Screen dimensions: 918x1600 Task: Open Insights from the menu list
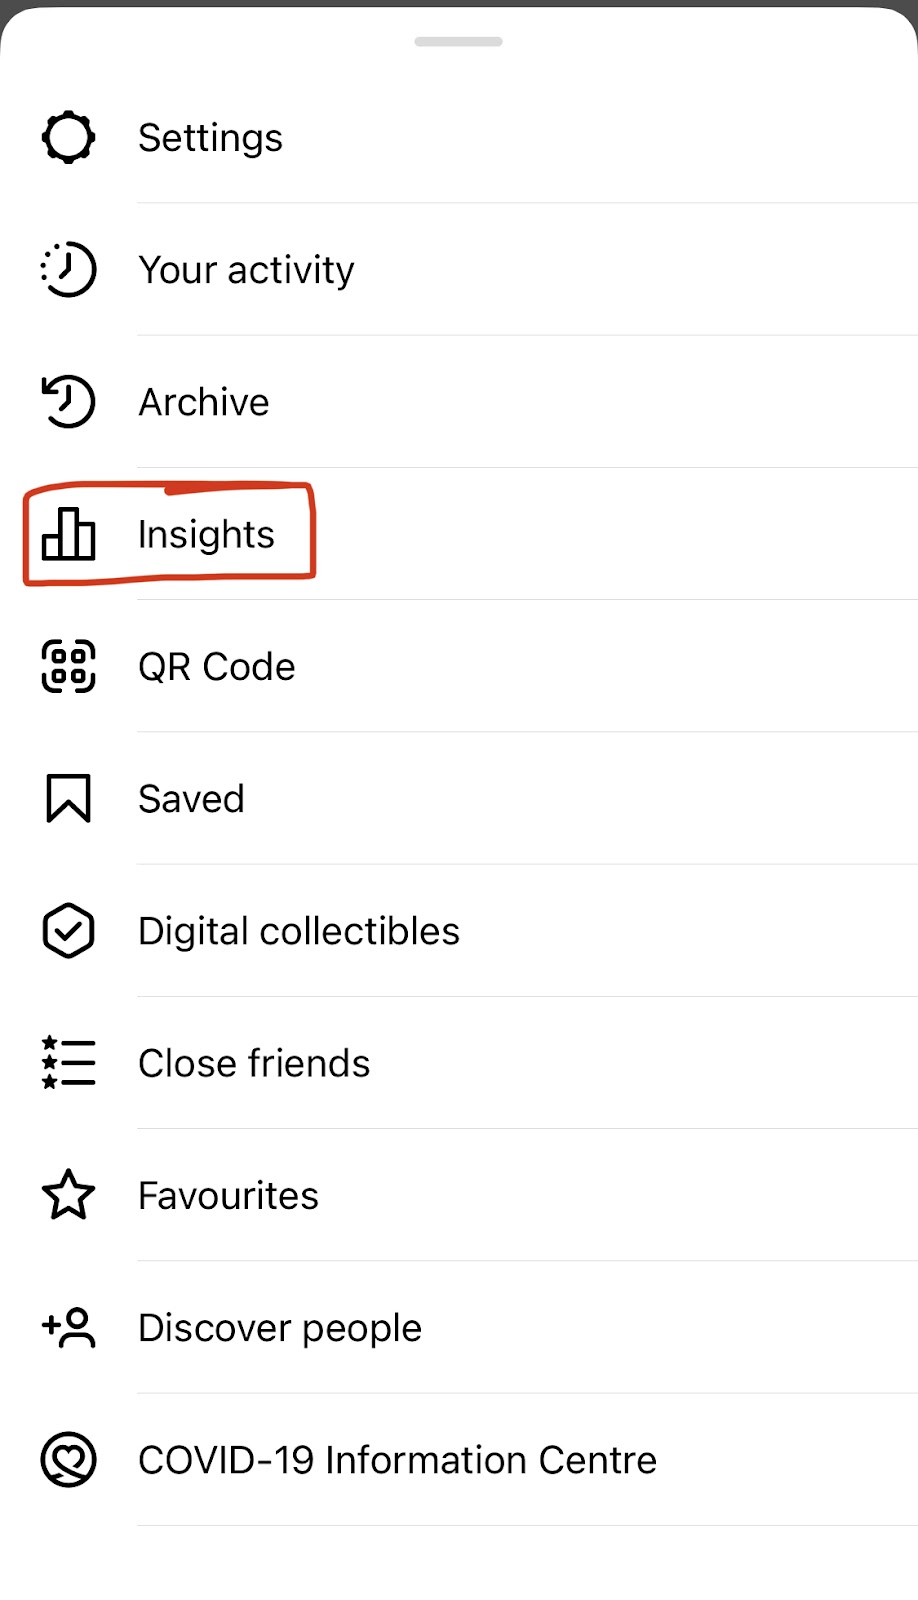206,535
